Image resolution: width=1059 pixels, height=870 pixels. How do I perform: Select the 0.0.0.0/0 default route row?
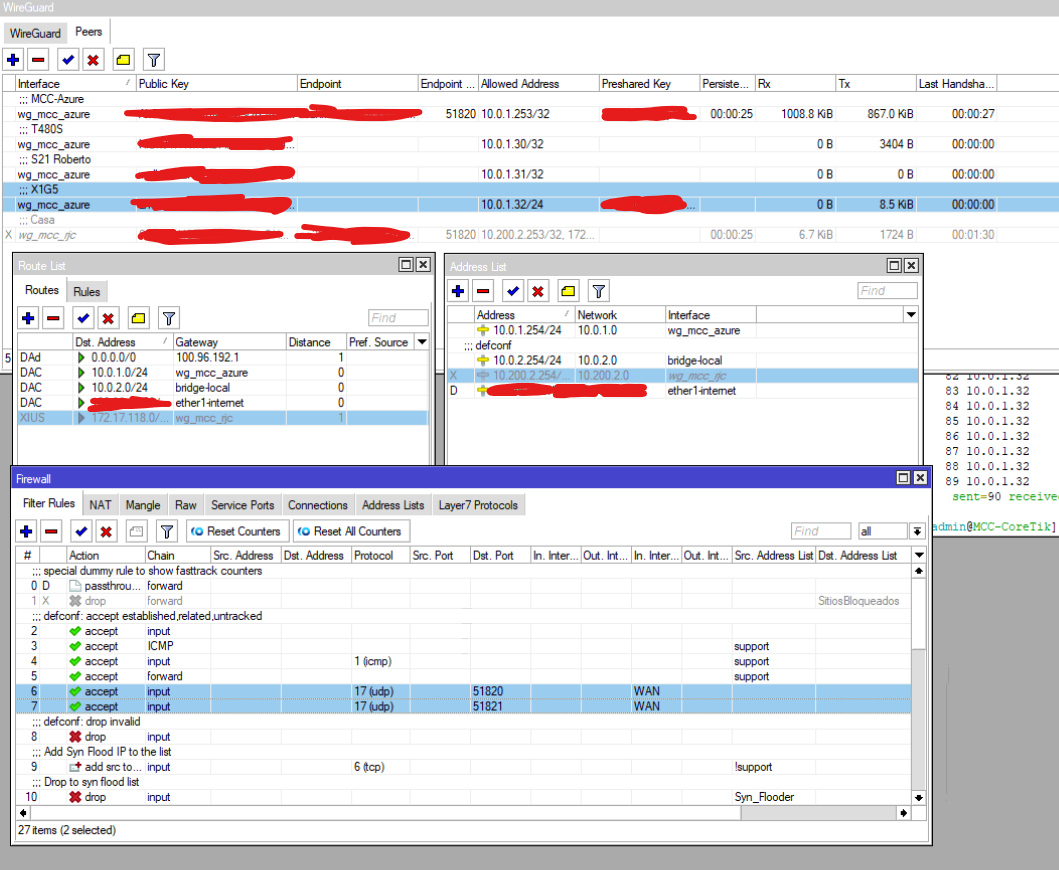[x=223, y=357]
